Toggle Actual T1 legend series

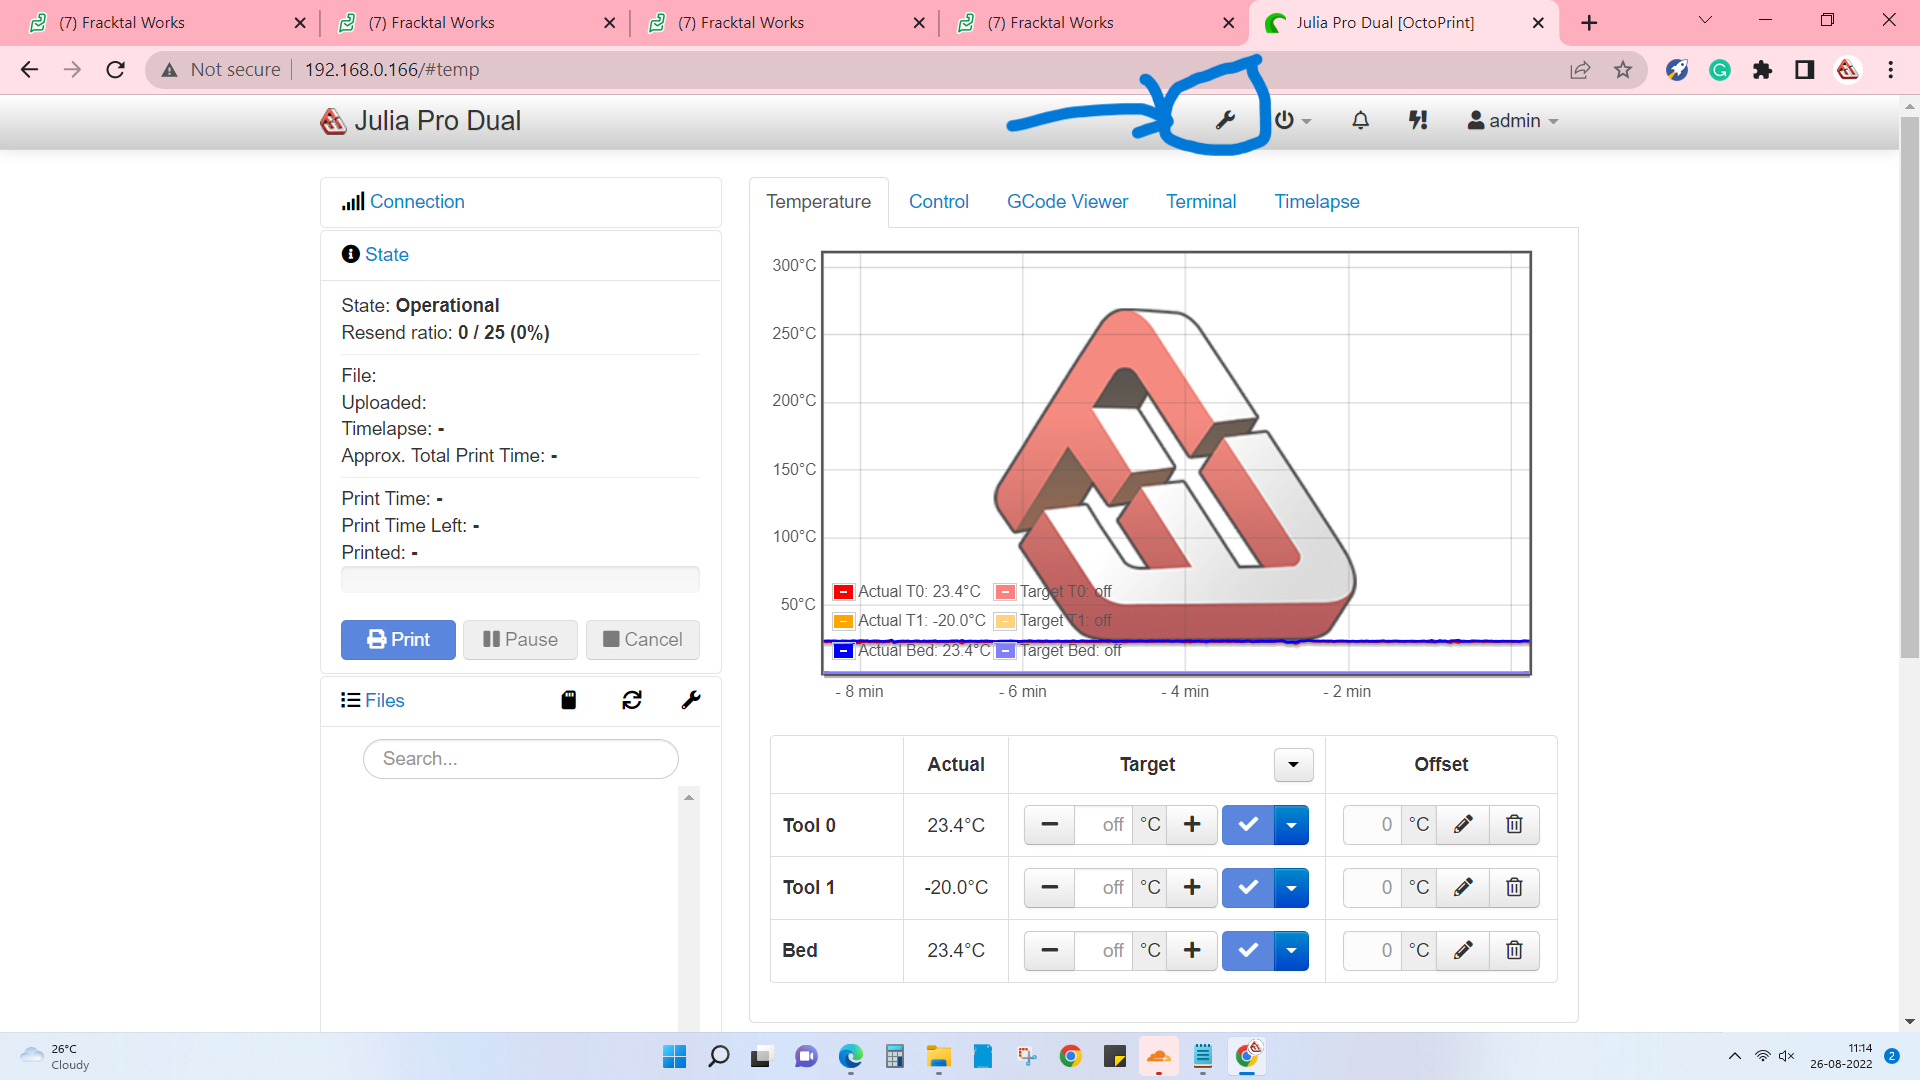click(x=843, y=621)
